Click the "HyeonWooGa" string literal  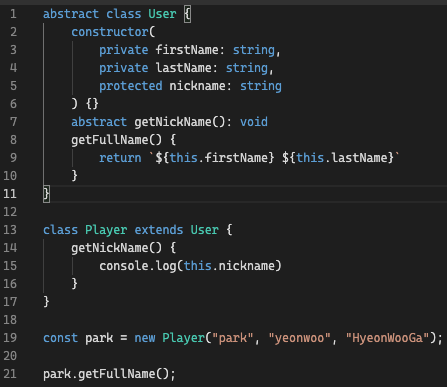388,338
